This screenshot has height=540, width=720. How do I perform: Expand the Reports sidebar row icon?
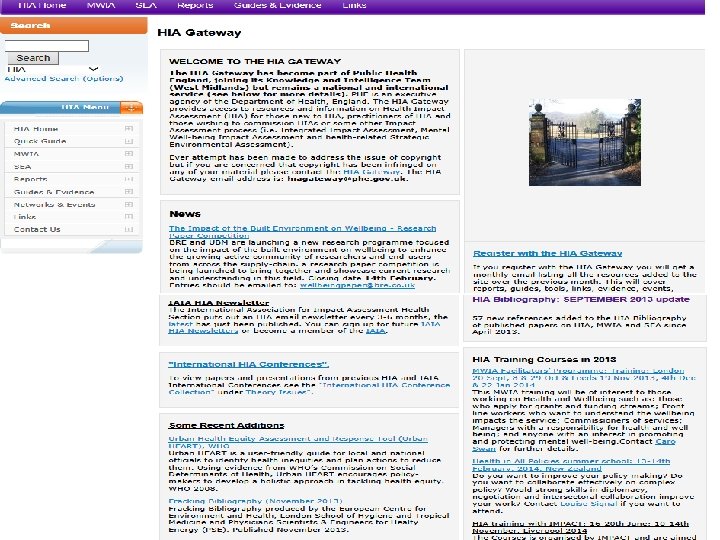tap(129, 179)
